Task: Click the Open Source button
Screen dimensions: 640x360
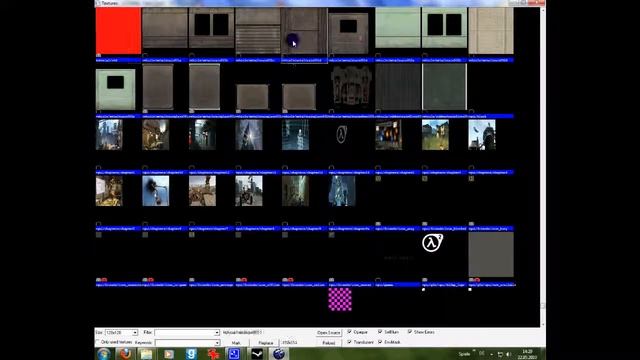Action: [329, 333]
